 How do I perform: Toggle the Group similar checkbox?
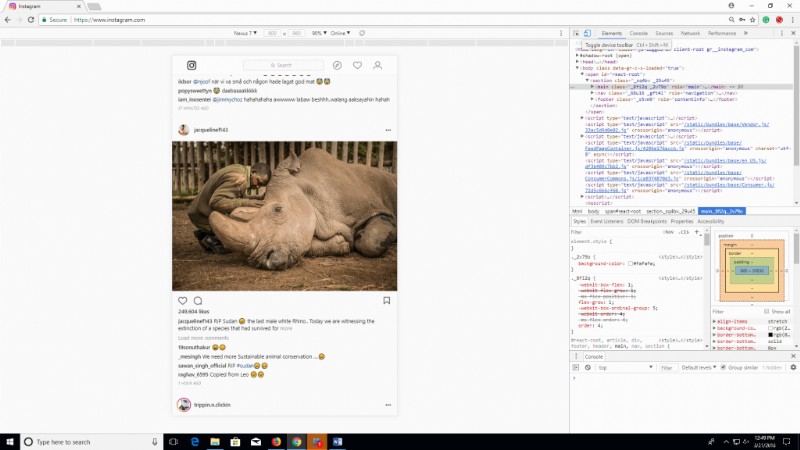click(723, 367)
